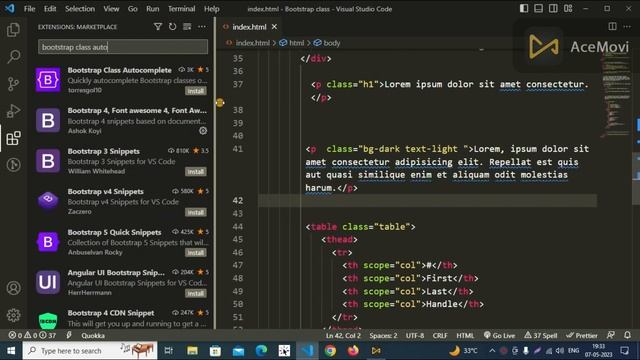Install Bootstrap Class Autocomplete extension
Screen dimensions: 640x360
click(x=196, y=91)
